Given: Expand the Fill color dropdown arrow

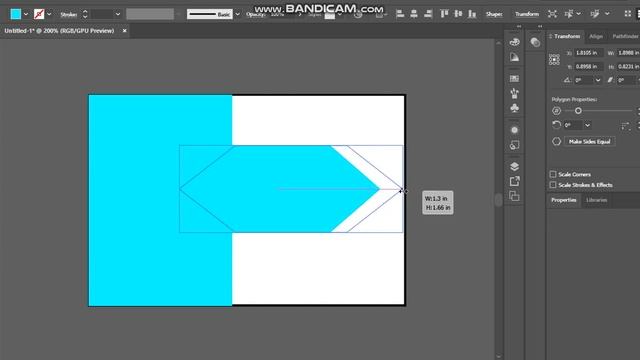Looking at the screenshot, I should (26, 14).
